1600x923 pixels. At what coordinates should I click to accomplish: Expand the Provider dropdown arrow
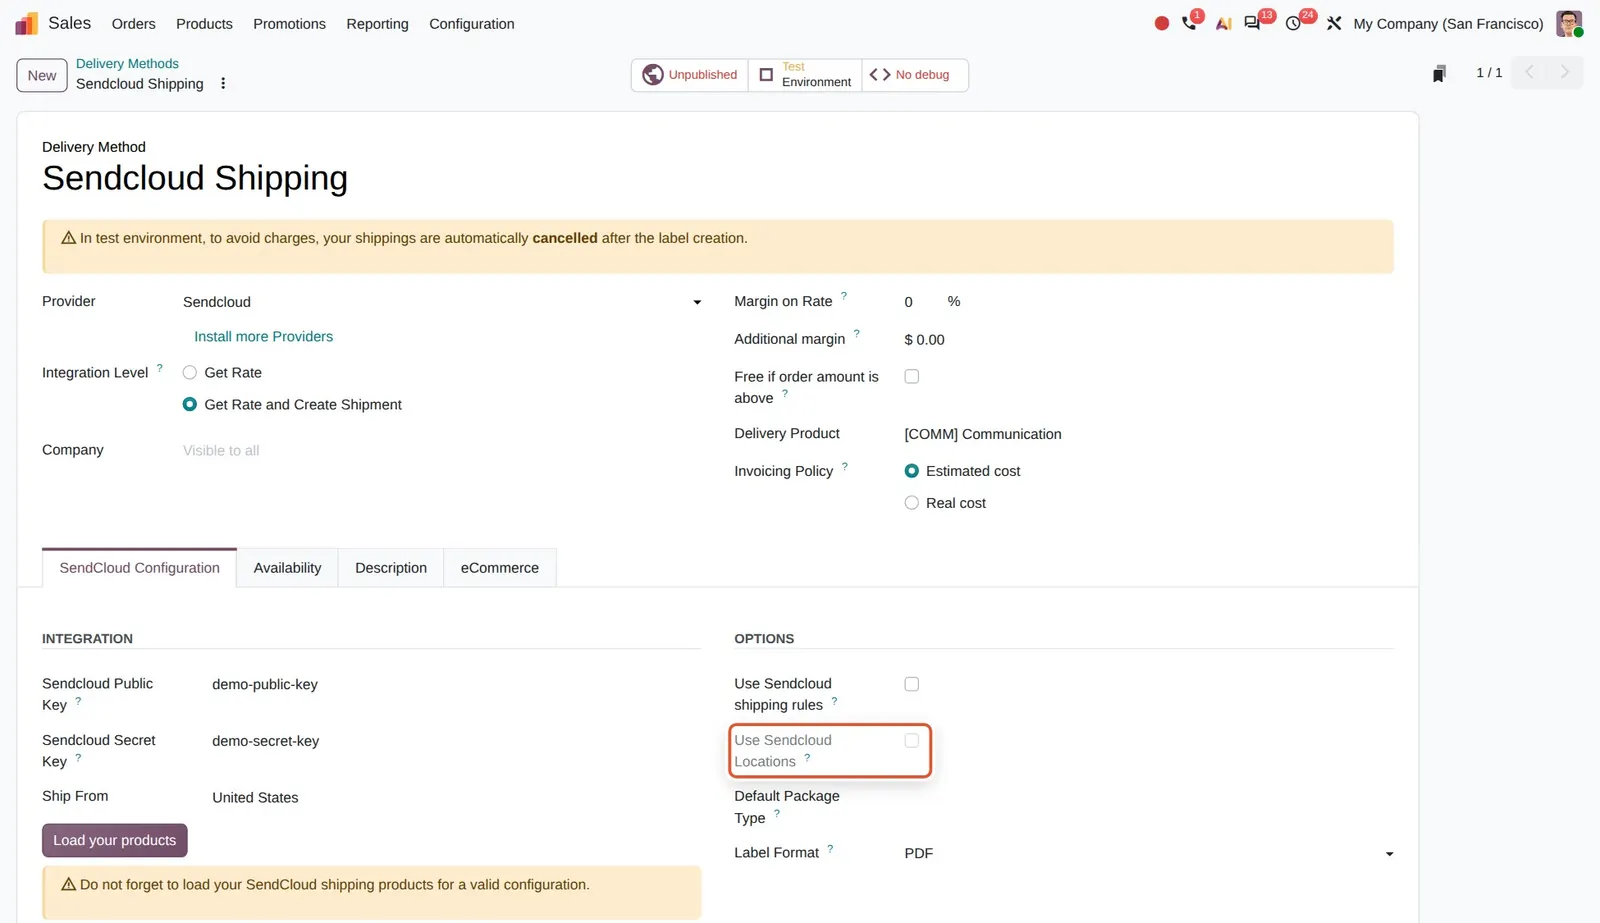pos(697,302)
